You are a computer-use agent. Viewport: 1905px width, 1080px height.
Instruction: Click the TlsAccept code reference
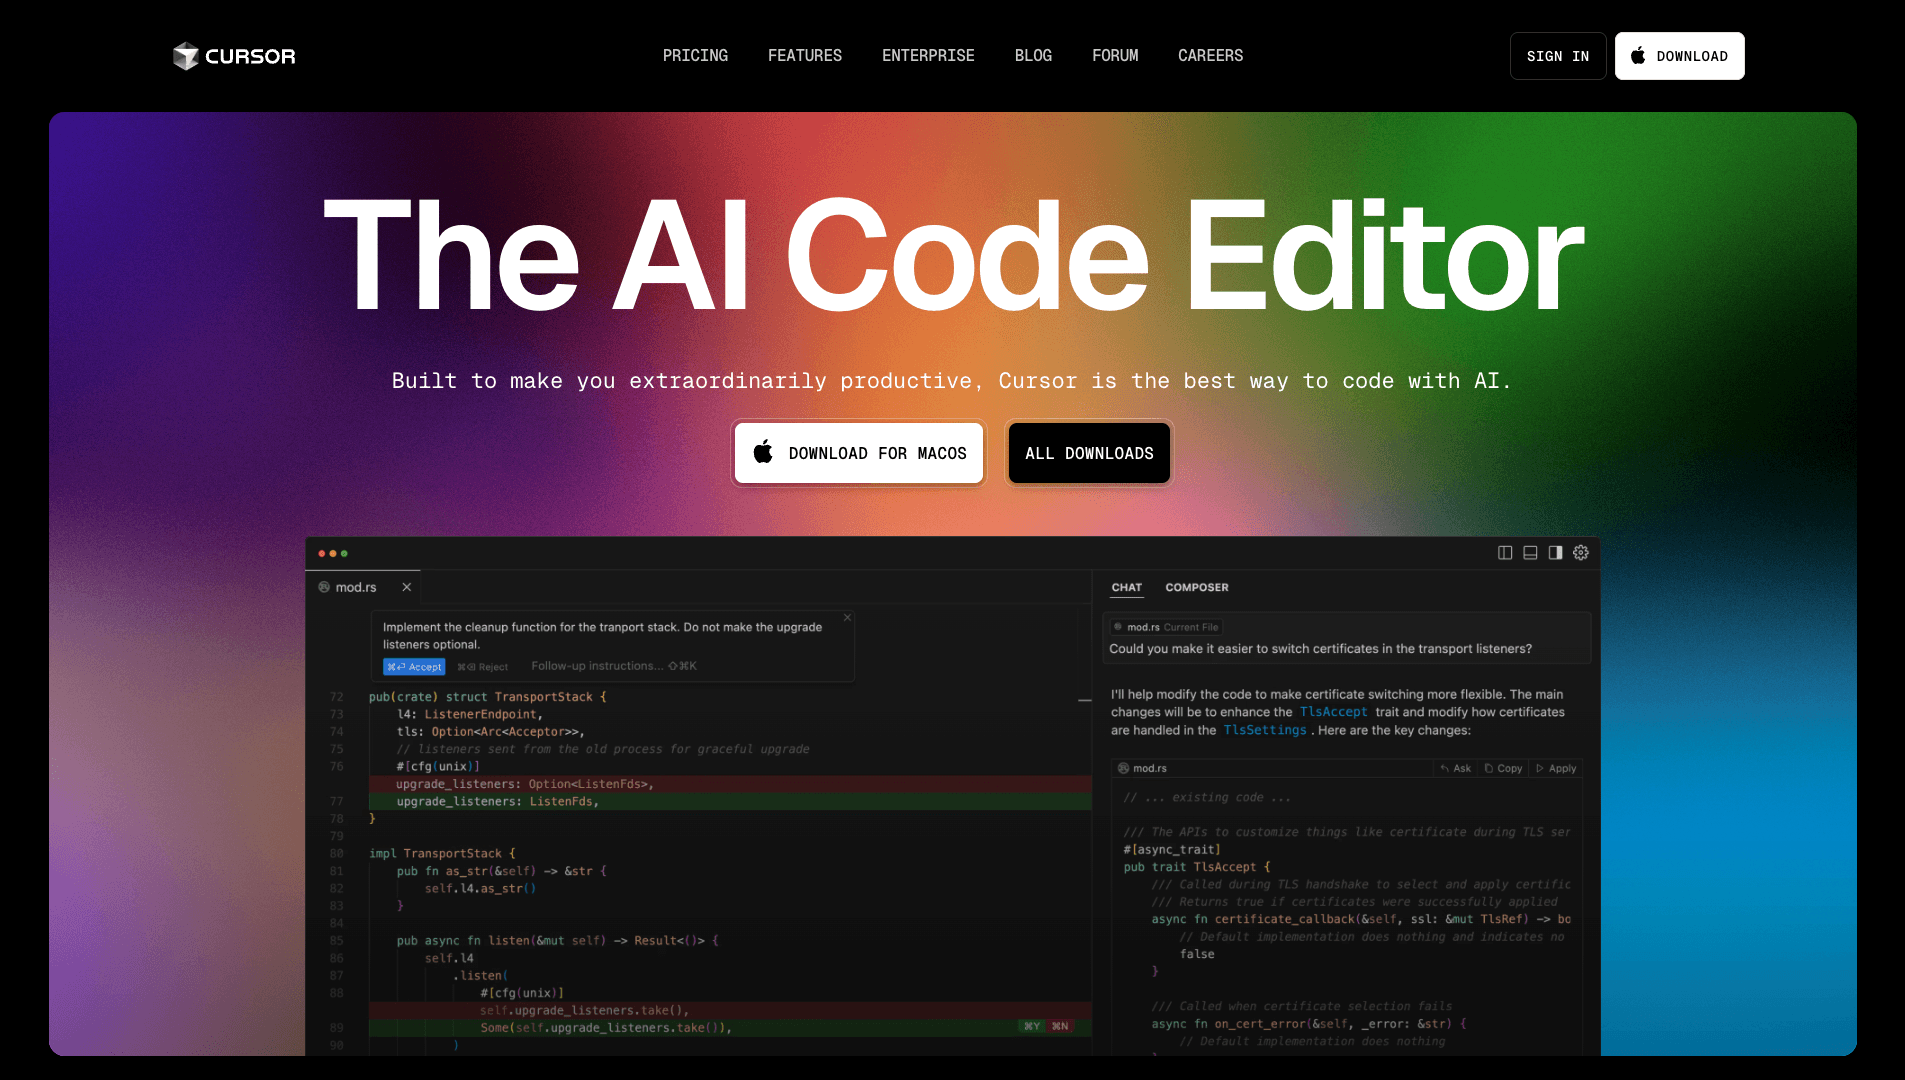pos(1333,712)
